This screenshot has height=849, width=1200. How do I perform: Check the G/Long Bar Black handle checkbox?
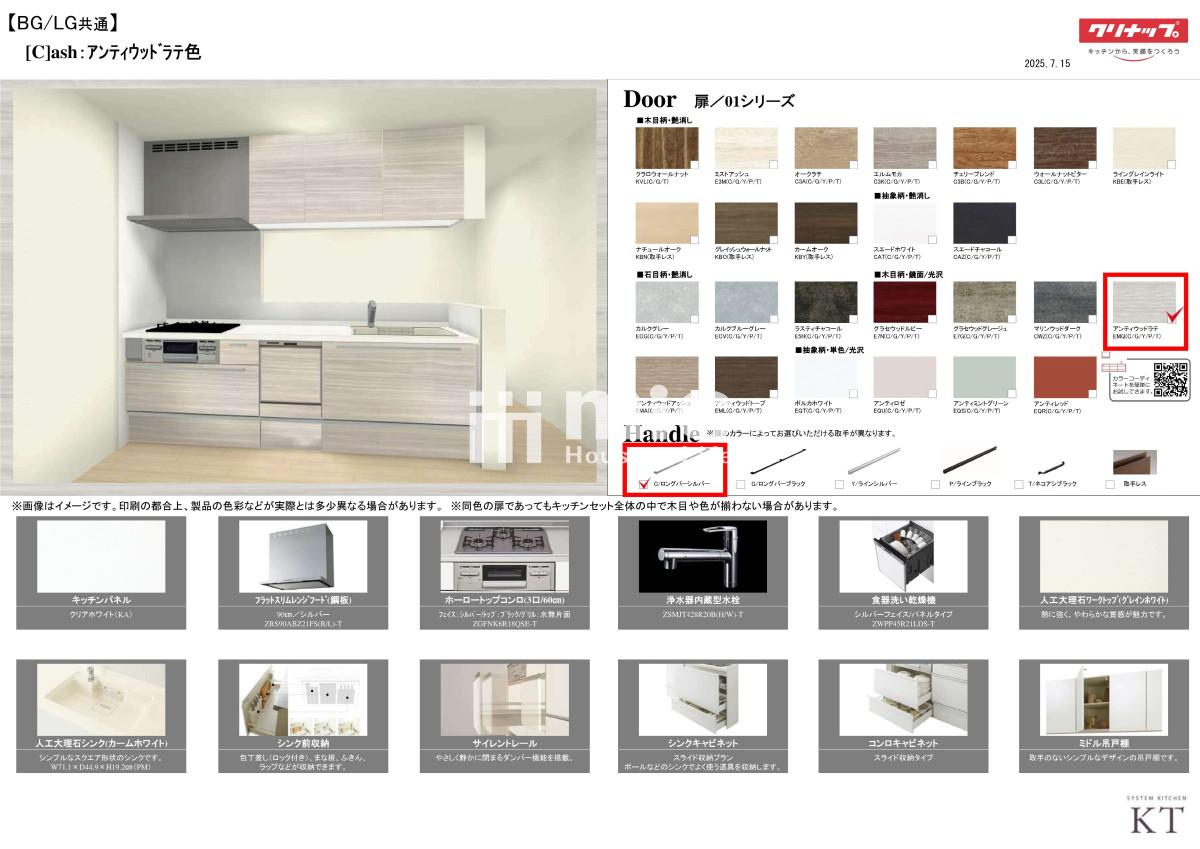pos(741,483)
